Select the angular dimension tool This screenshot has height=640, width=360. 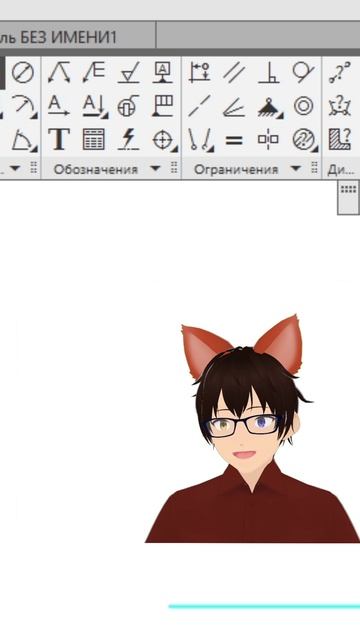pos(24,140)
